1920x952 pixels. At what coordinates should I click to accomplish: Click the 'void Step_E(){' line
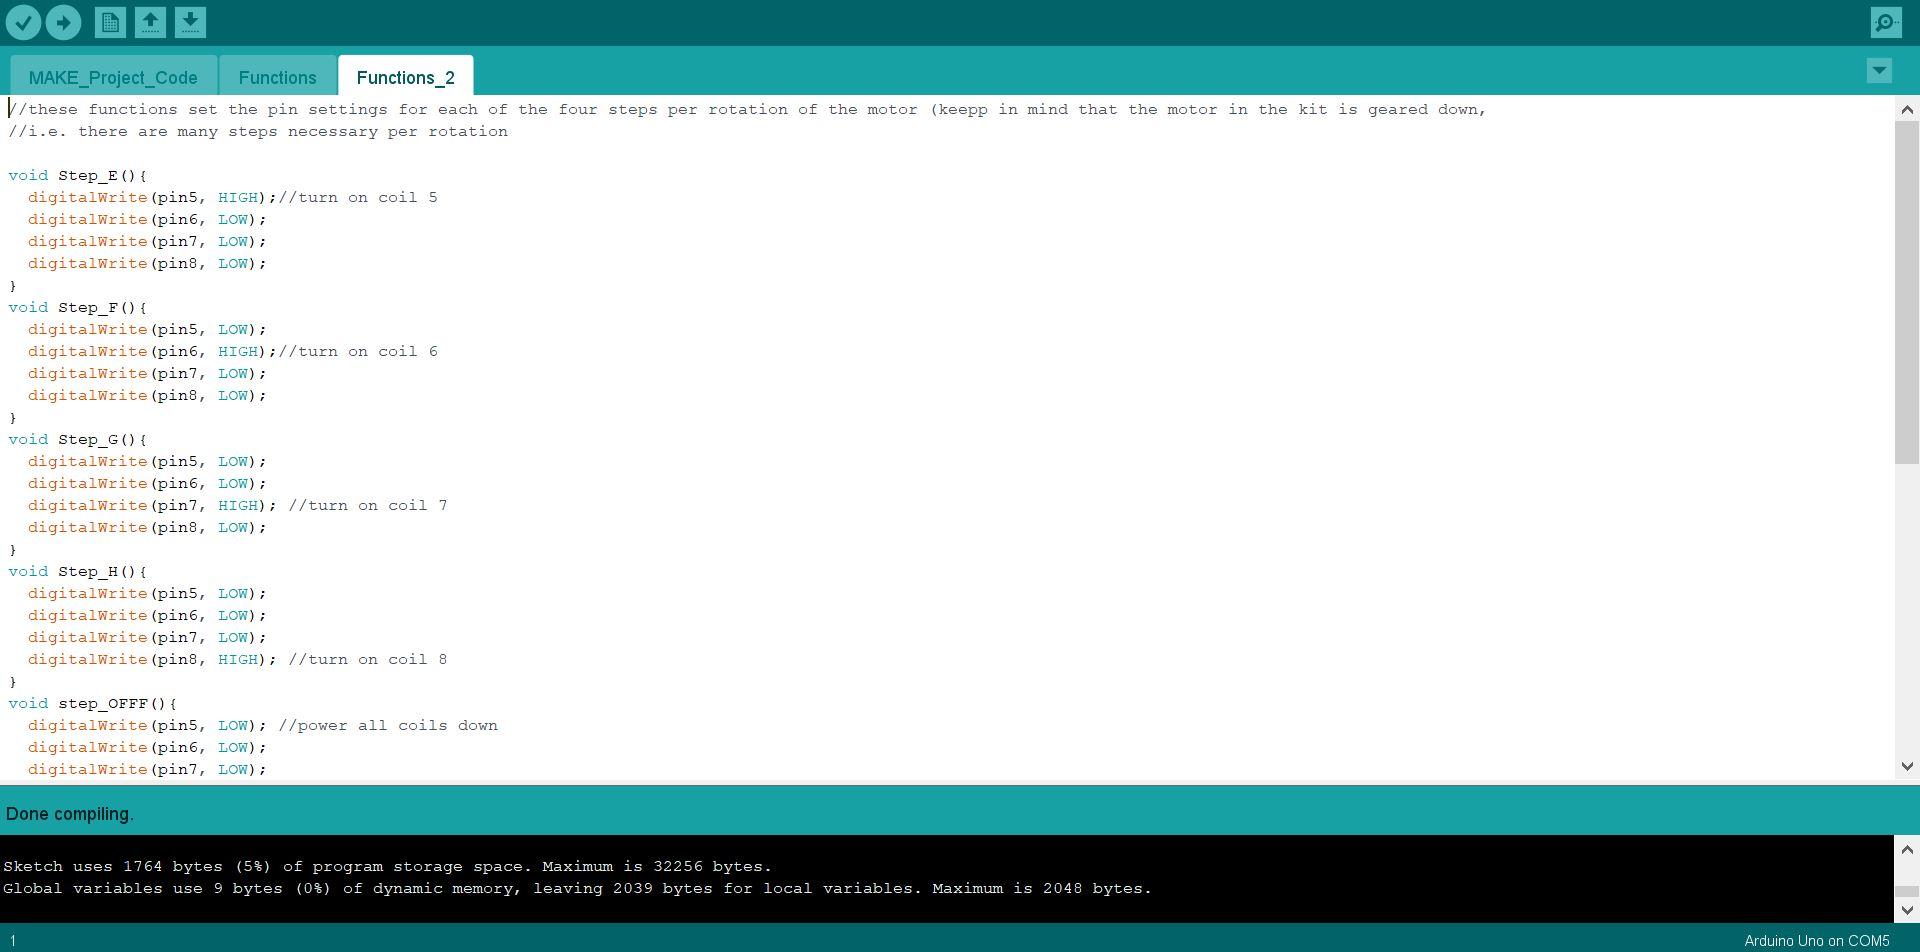click(x=78, y=175)
